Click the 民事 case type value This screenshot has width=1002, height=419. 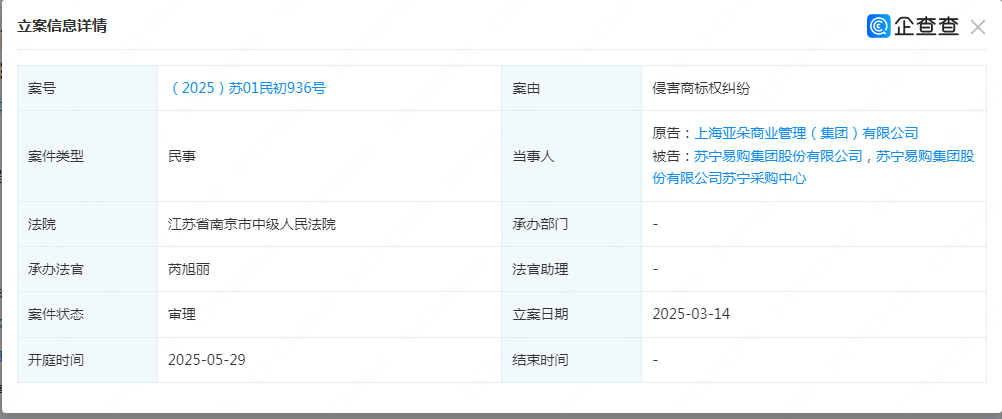(x=182, y=156)
